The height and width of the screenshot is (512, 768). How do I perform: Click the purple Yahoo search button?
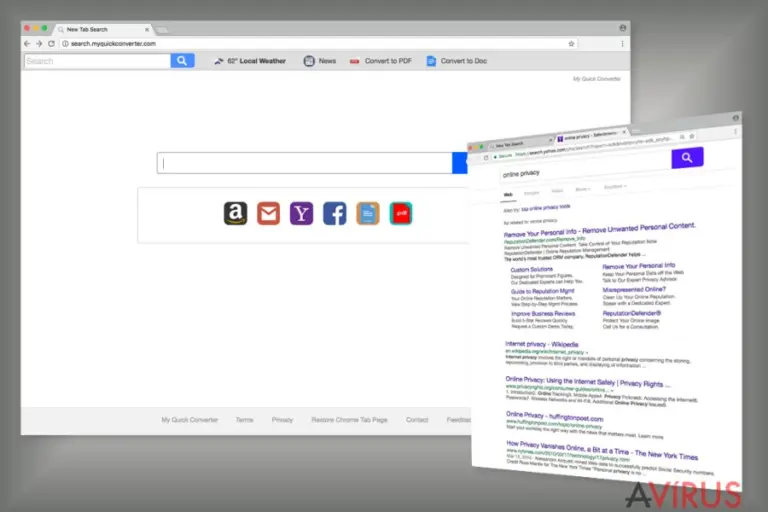coord(687,157)
